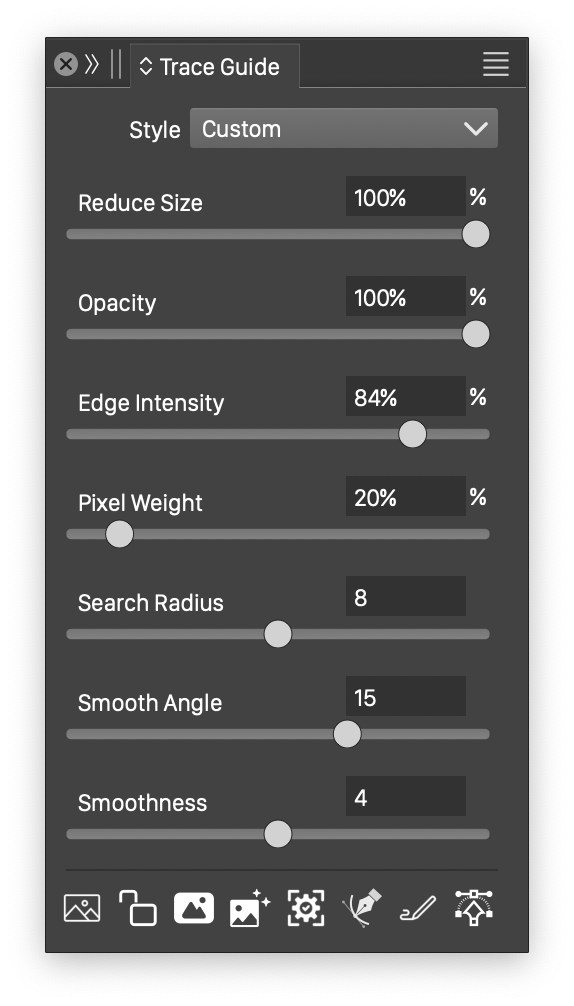The height and width of the screenshot is (1006, 574).
Task: Expand Trace Guide tab with up-down arrows
Action: click(146, 66)
